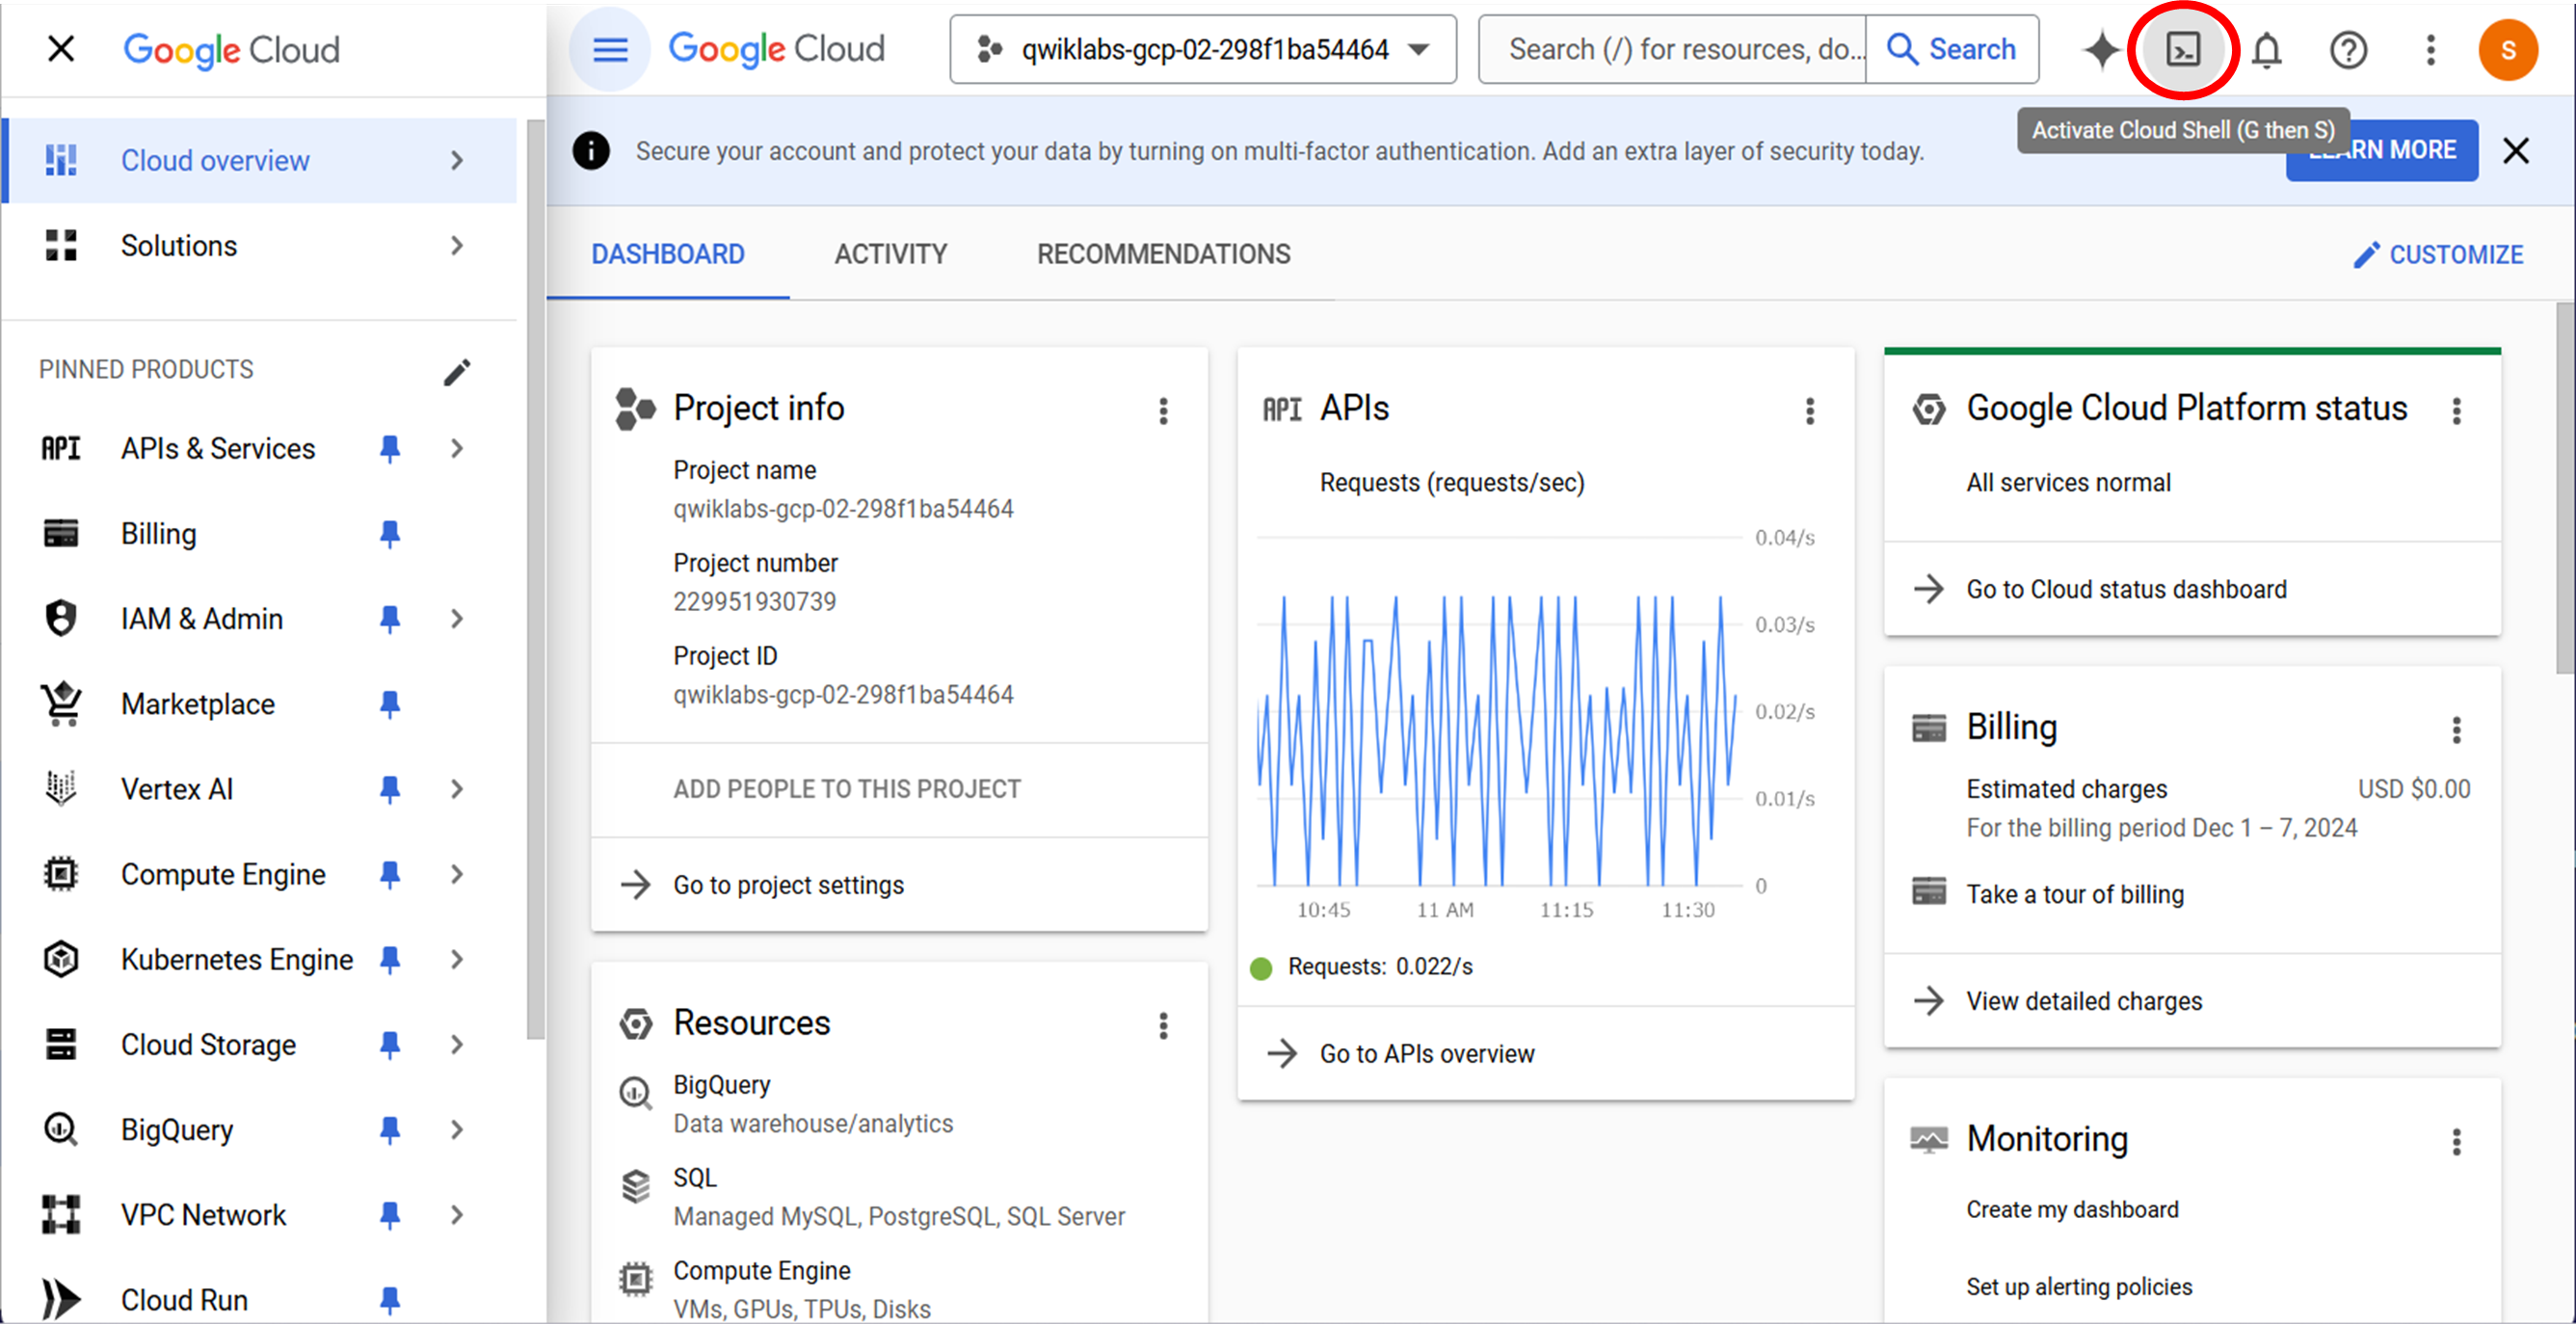Image resolution: width=2576 pixels, height=1324 pixels.
Task: Unpin BigQuery pin icon
Action: tap(390, 1130)
